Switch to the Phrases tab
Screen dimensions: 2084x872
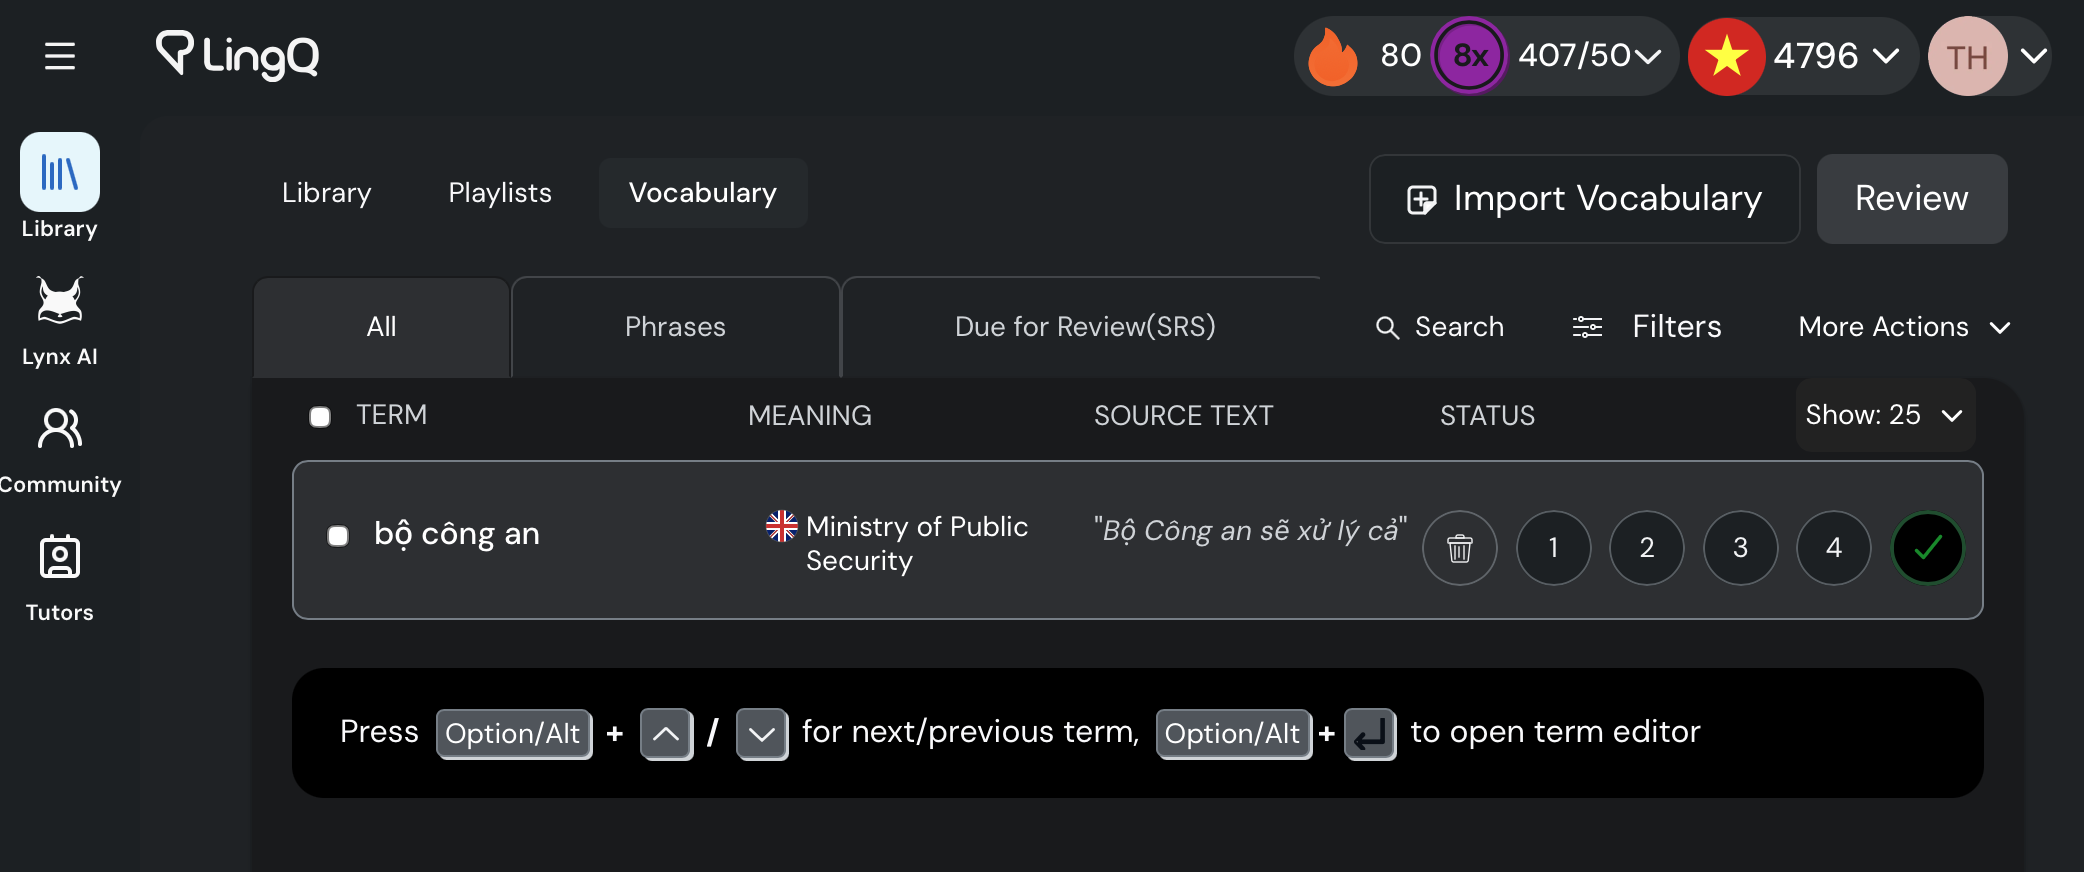tap(675, 327)
